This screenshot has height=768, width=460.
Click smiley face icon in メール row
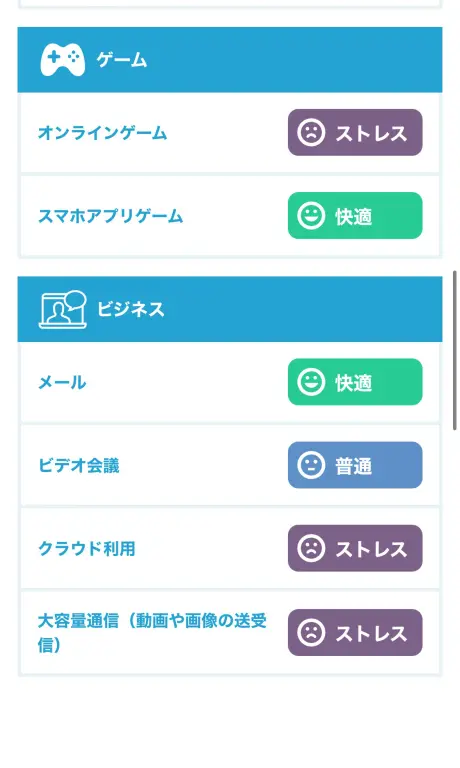(x=311, y=382)
